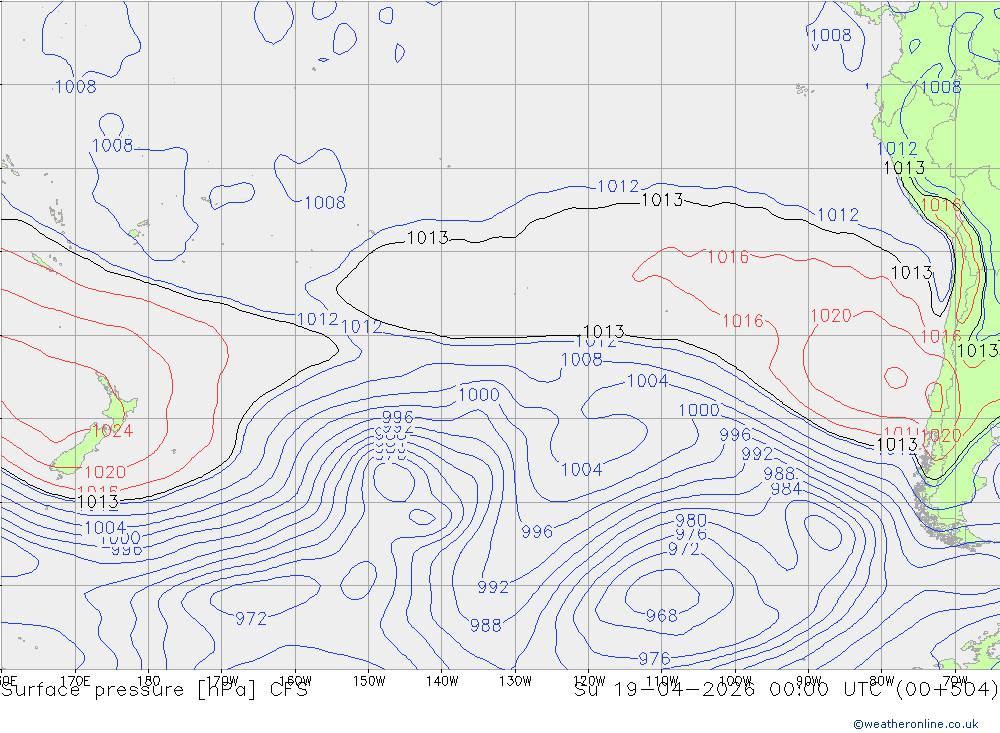The width and height of the screenshot is (1000, 733).
Task: Click the 180 longitude label
Action: click(149, 681)
